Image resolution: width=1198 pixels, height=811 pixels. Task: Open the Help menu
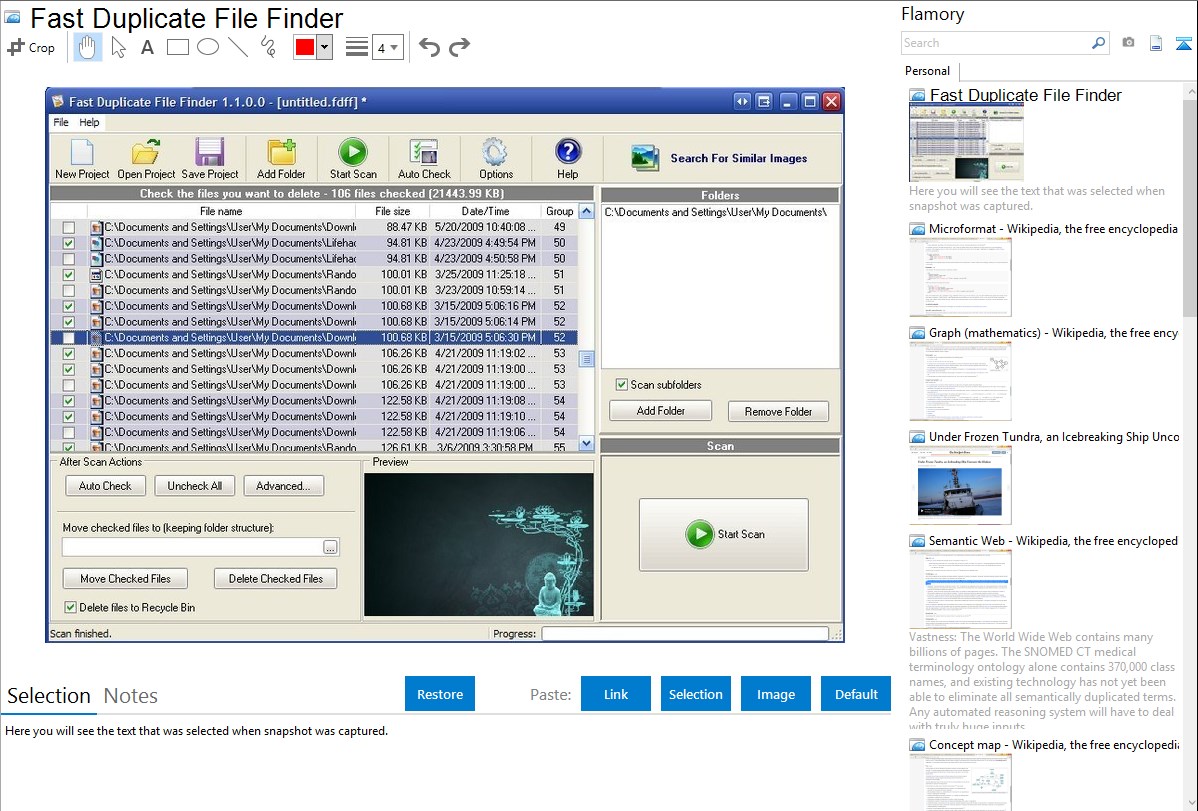(x=89, y=122)
